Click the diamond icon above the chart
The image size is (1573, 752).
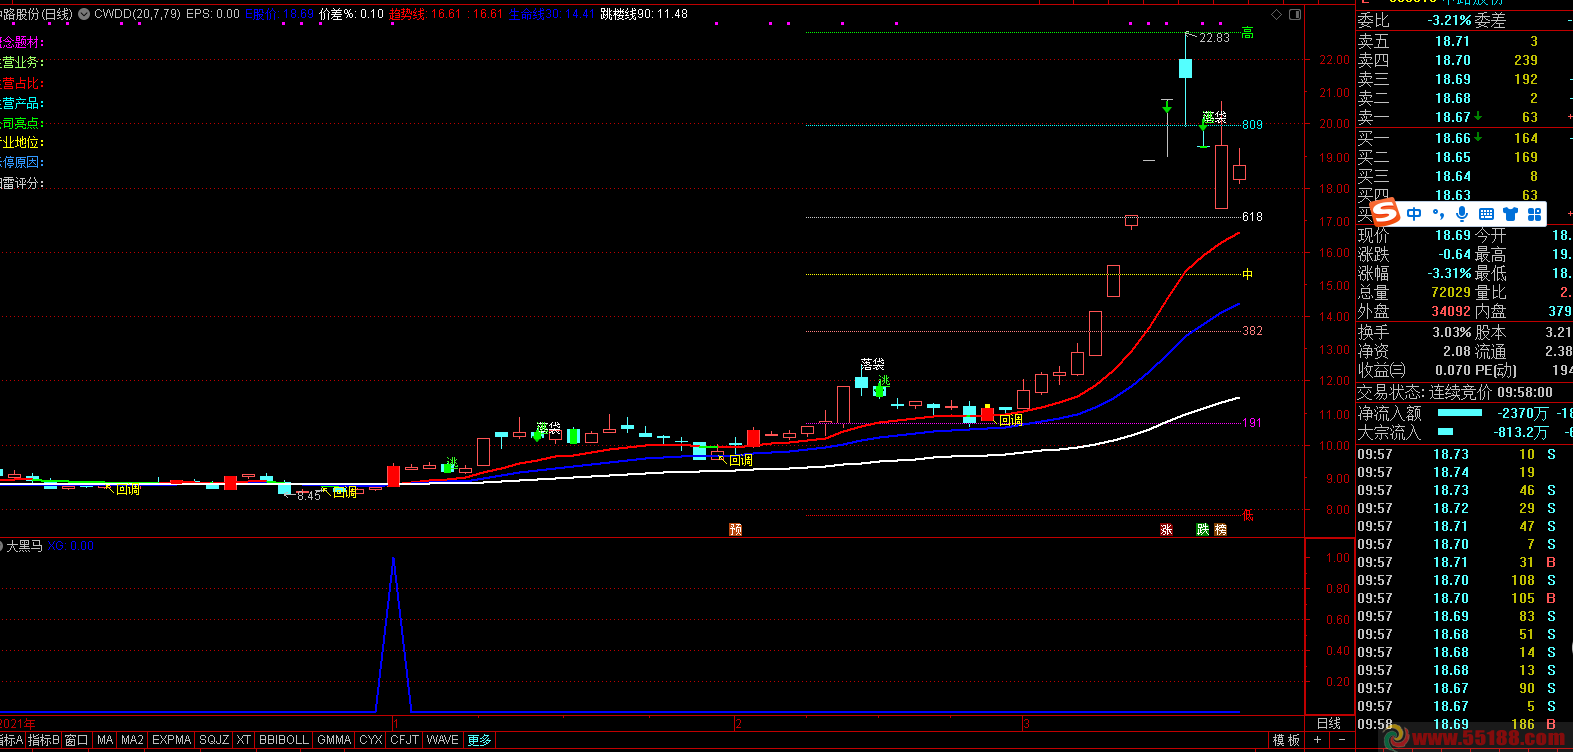click(x=1277, y=14)
